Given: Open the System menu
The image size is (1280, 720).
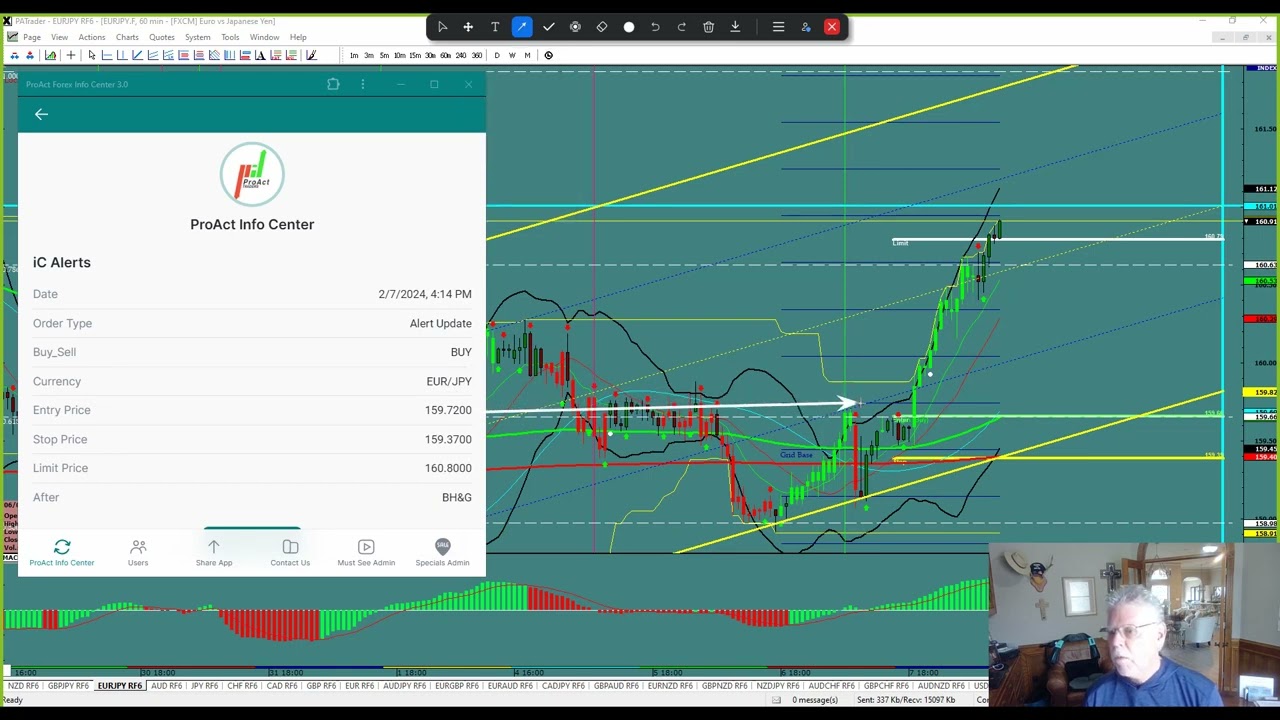Looking at the screenshot, I should point(197,37).
